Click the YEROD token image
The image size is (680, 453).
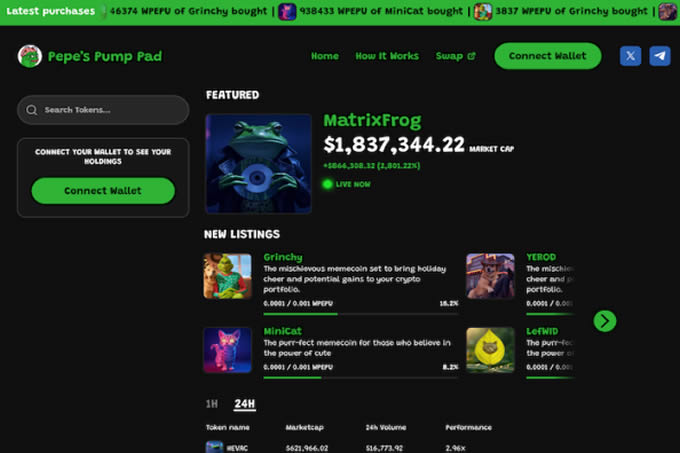(491, 276)
